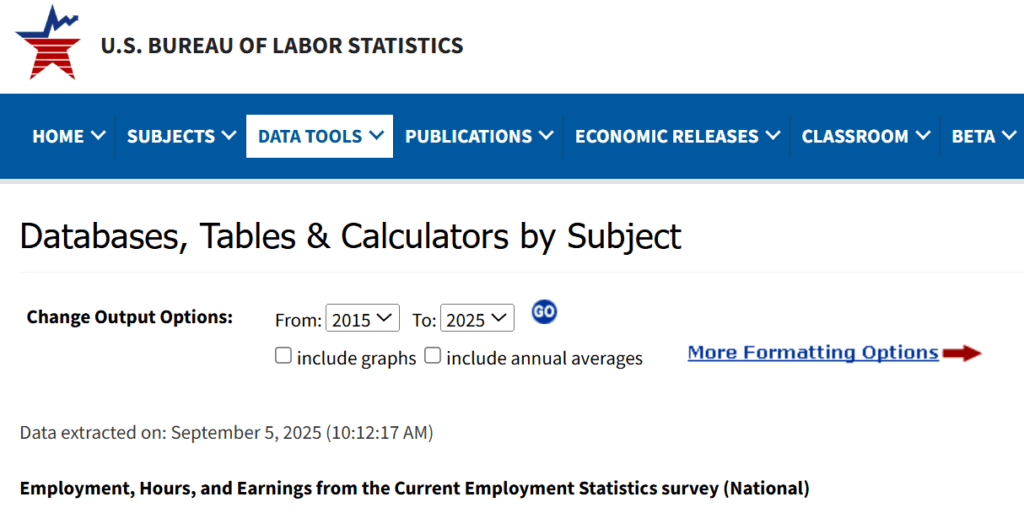Click U.S. Bureau of Labor Statistics title

(282, 45)
